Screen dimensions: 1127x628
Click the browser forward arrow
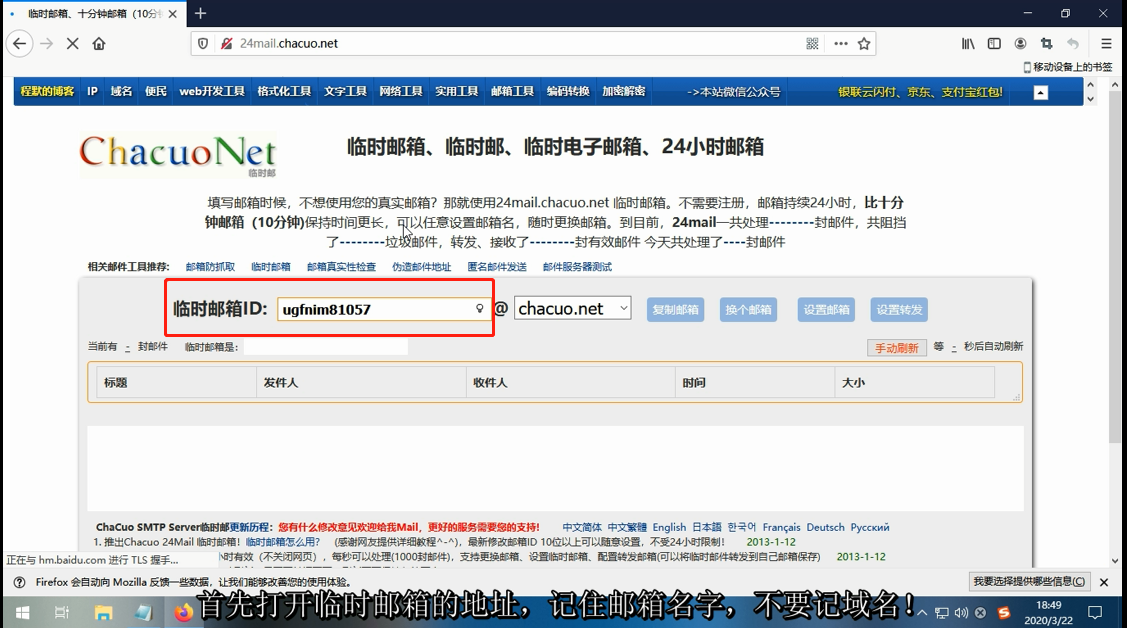47,44
